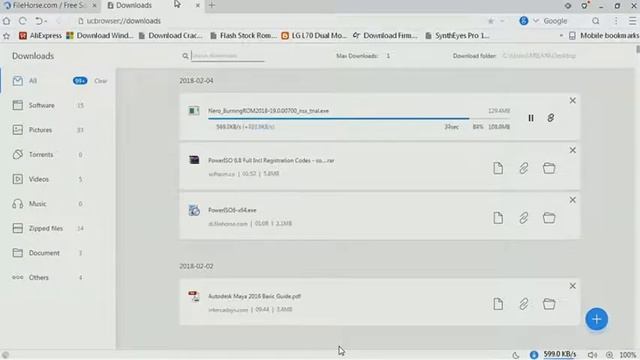Open the hamburger main menu

click(x=632, y=21)
